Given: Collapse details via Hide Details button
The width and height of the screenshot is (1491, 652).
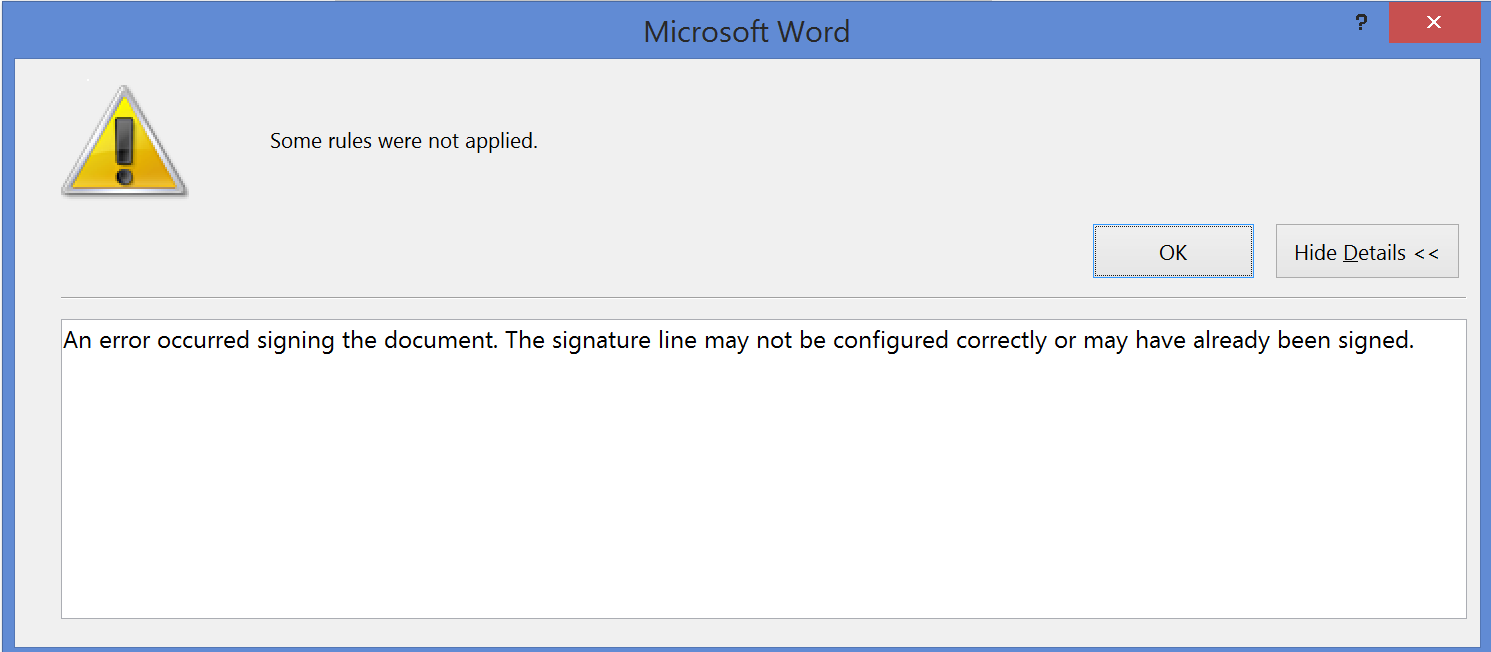Looking at the screenshot, I should [x=1367, y=251].
